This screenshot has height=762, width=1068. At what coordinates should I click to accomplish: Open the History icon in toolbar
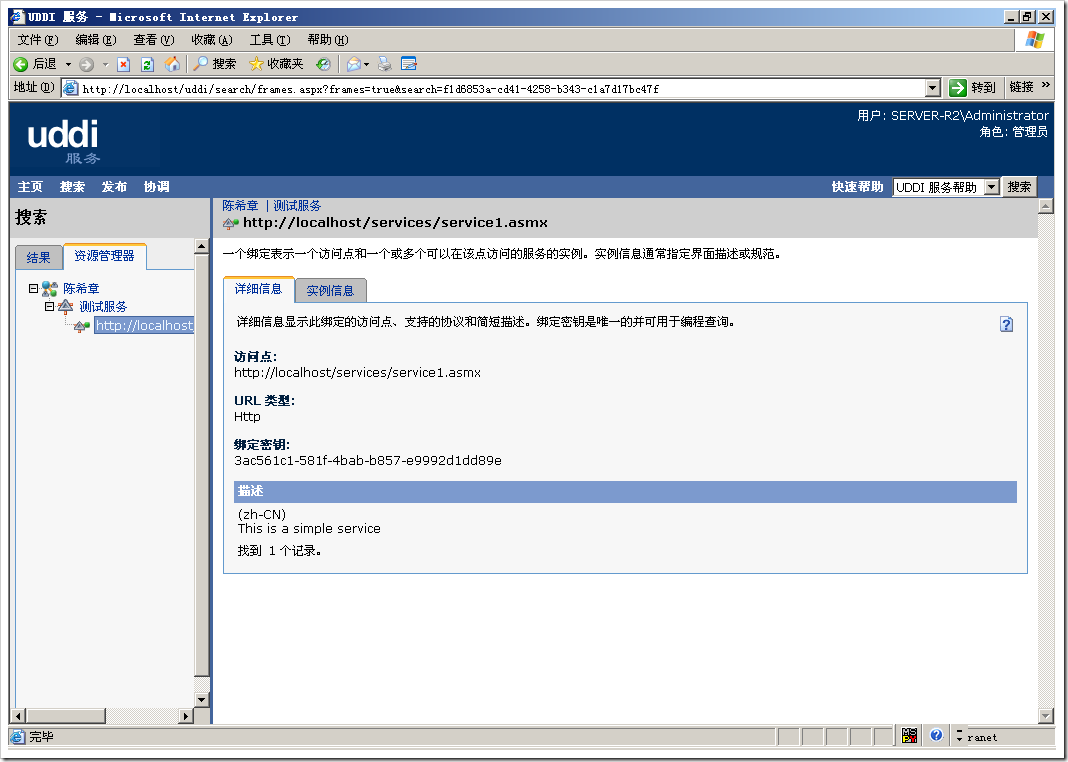point(323,64)
